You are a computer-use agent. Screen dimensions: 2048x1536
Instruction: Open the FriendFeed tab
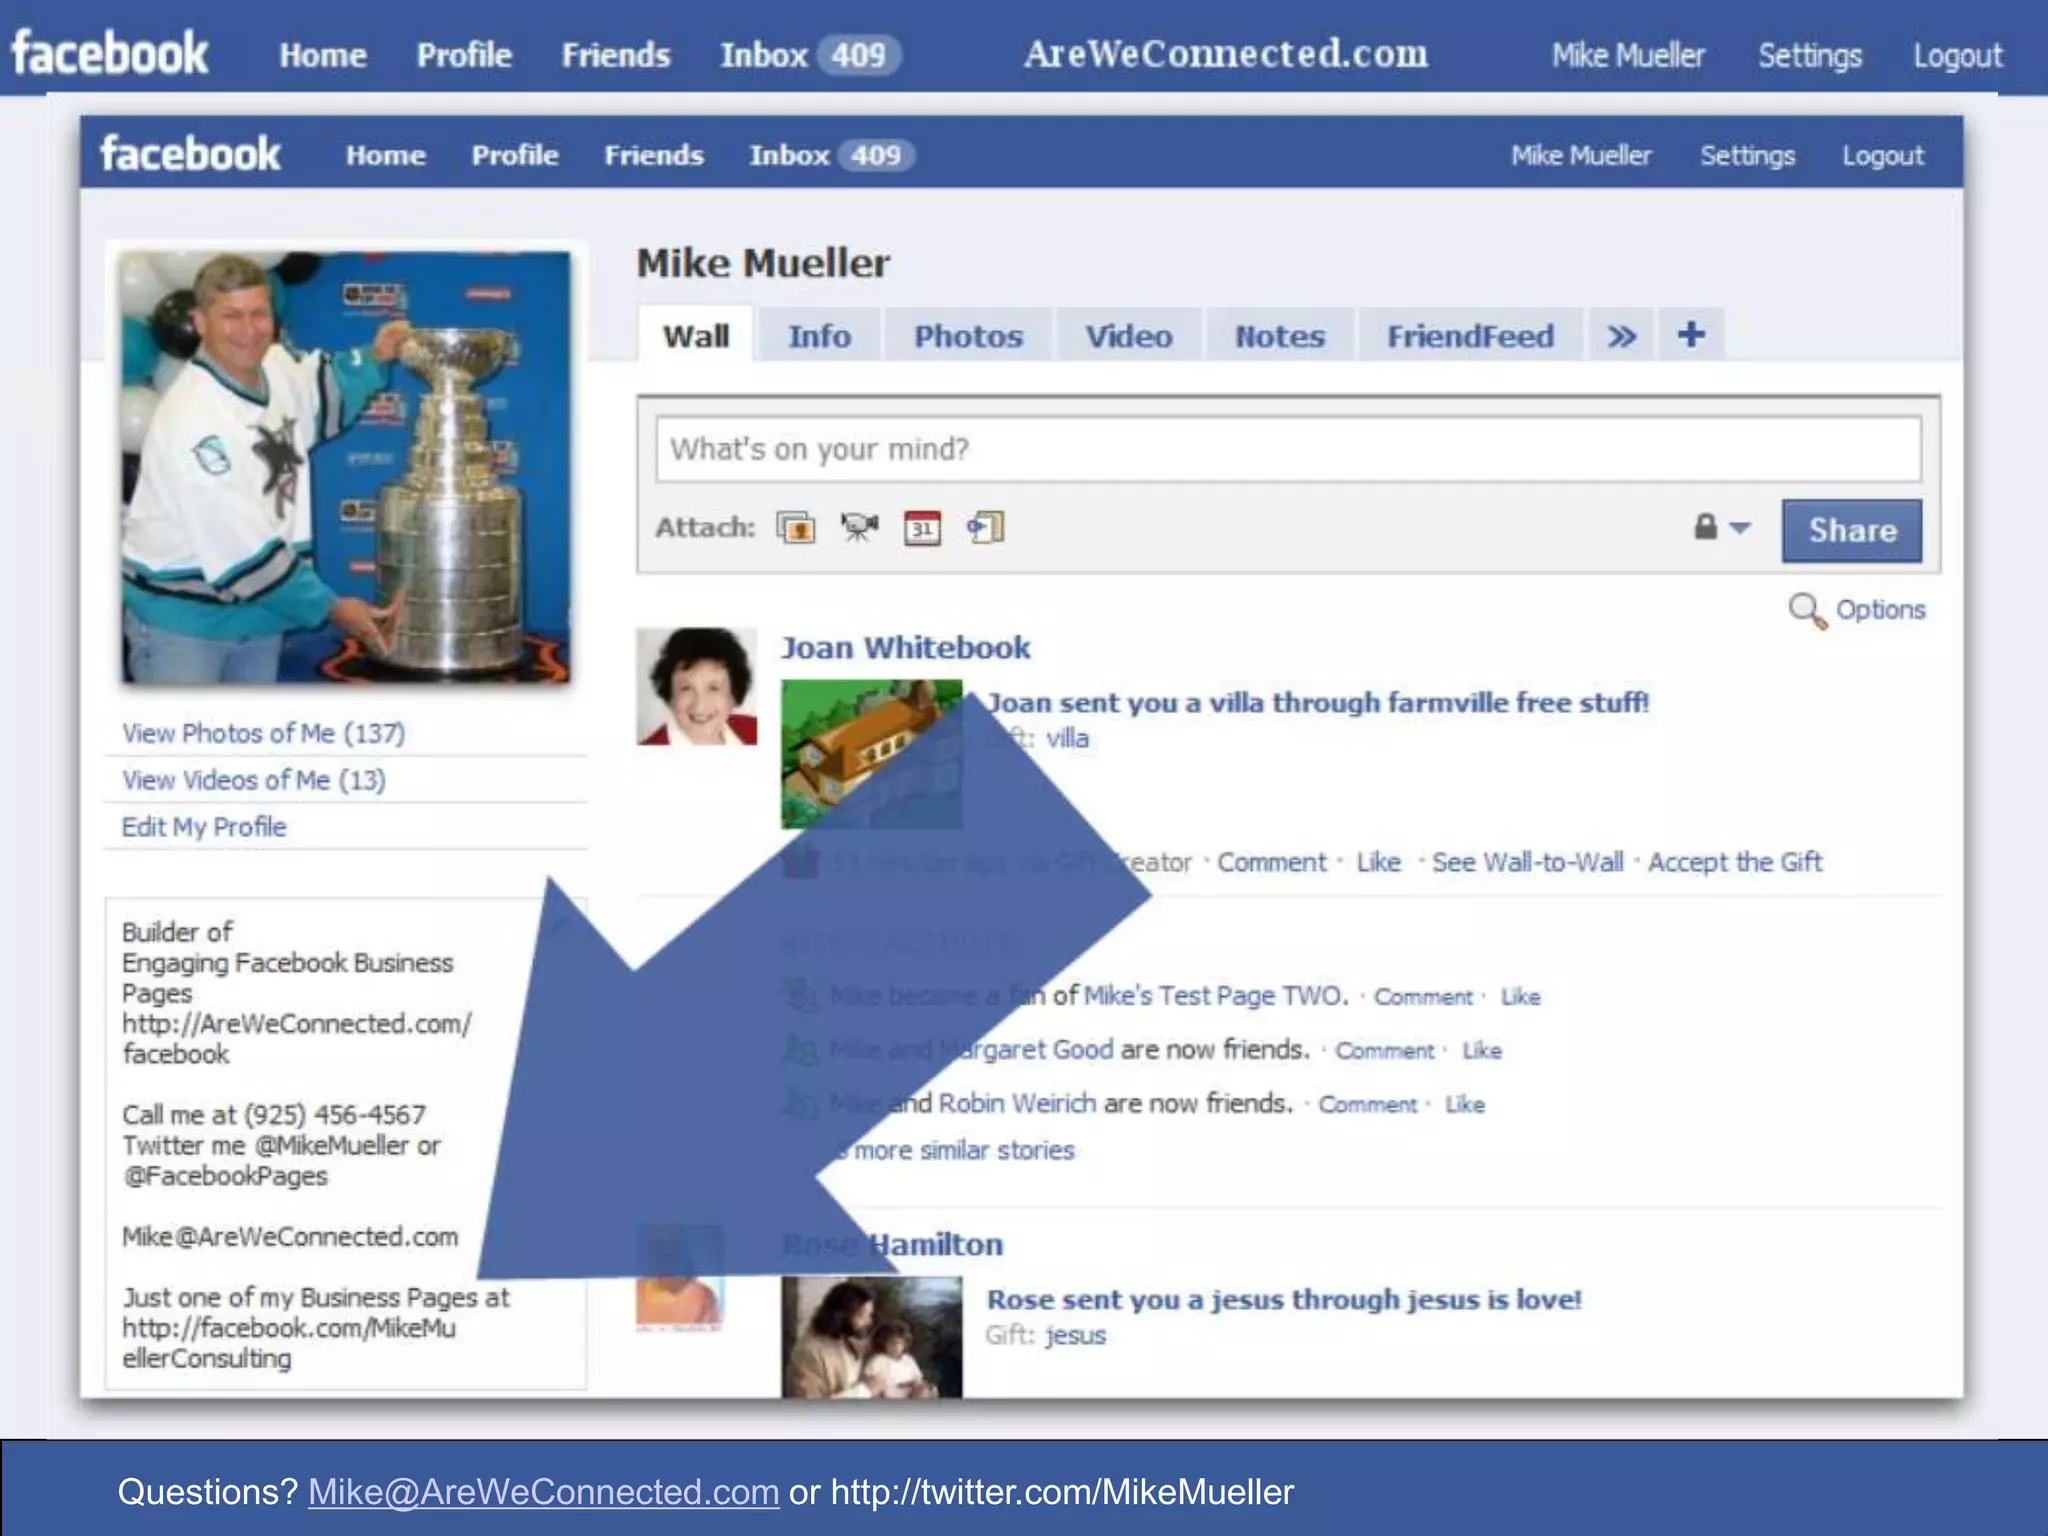[1470, 336]
